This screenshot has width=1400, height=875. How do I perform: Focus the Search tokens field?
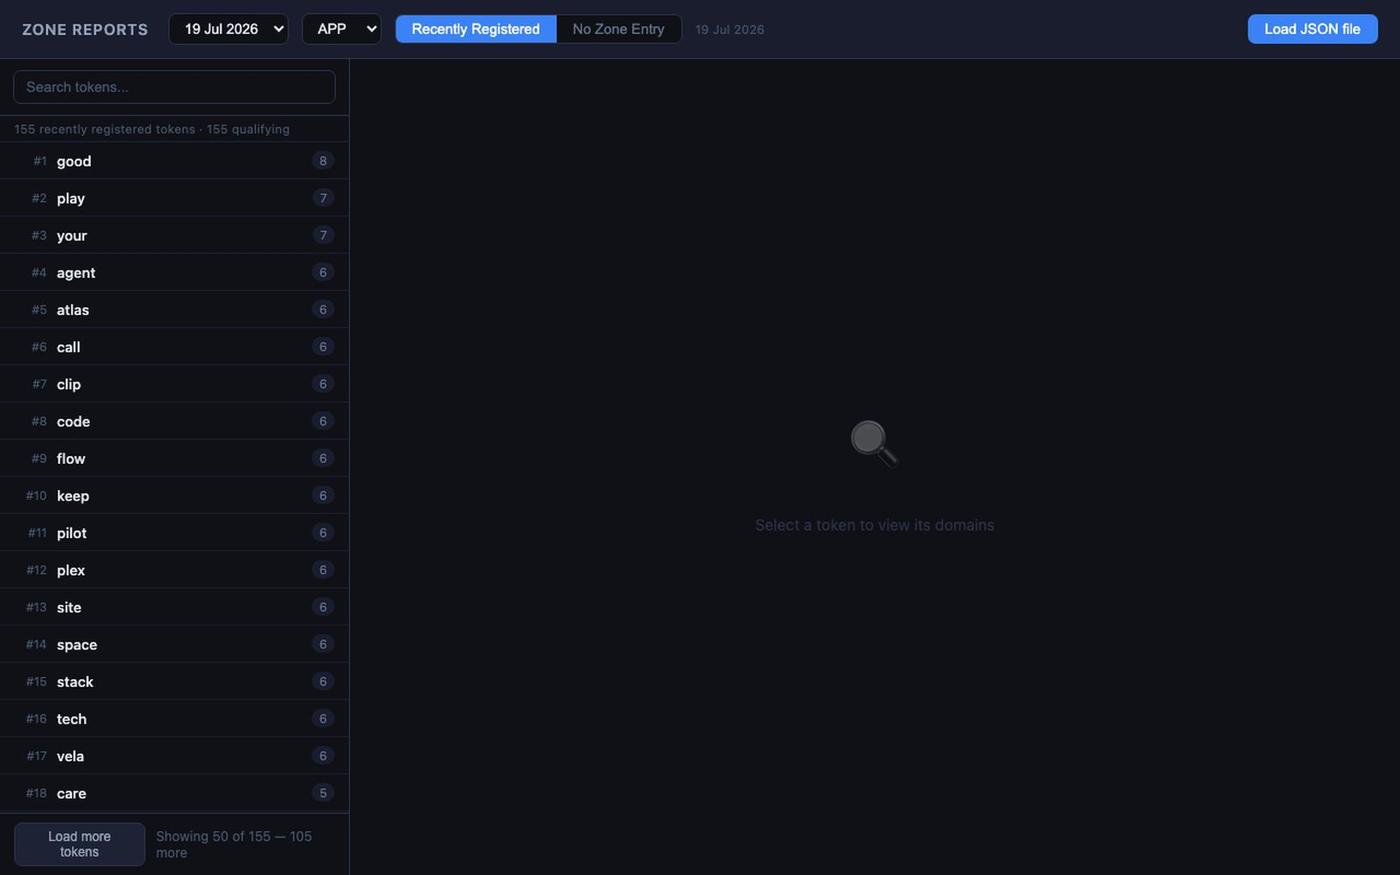point(174,87)
